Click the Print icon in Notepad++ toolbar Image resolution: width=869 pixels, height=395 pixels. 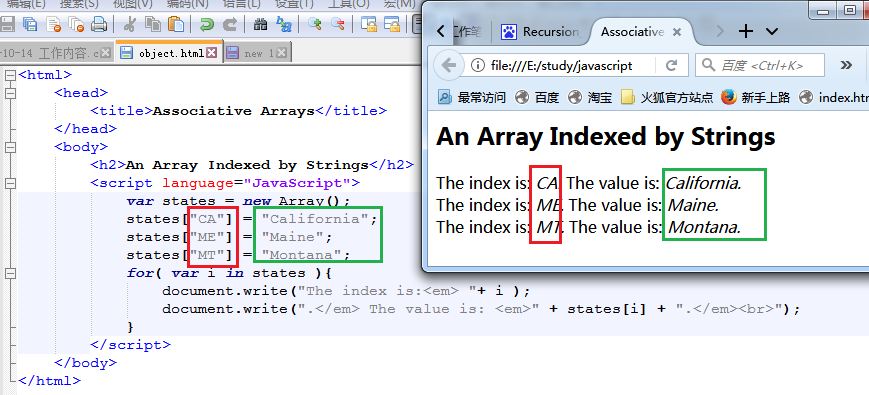tap(99, 24)
